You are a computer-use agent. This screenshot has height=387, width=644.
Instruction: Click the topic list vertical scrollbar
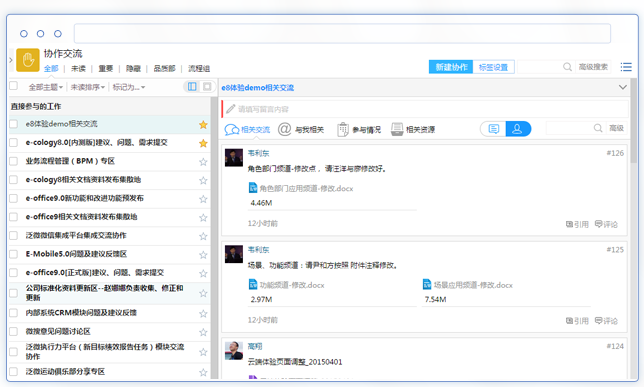tap(214, 237)
